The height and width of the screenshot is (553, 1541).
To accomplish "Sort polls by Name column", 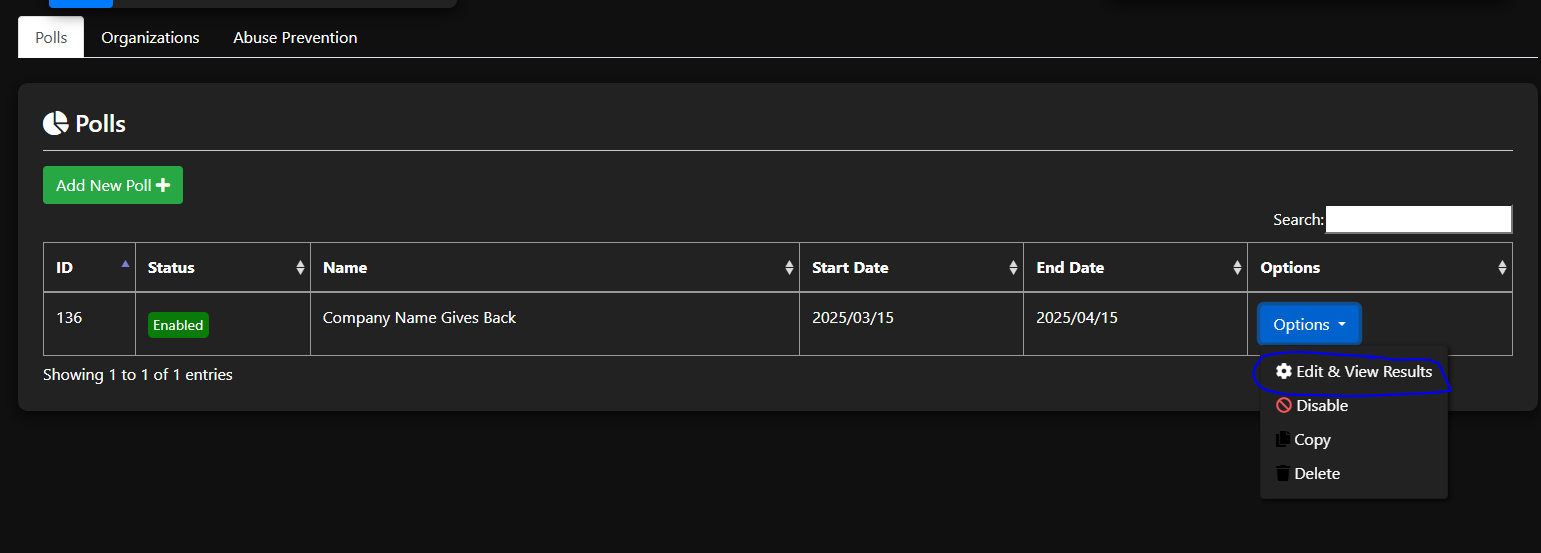I will (789, 268).
